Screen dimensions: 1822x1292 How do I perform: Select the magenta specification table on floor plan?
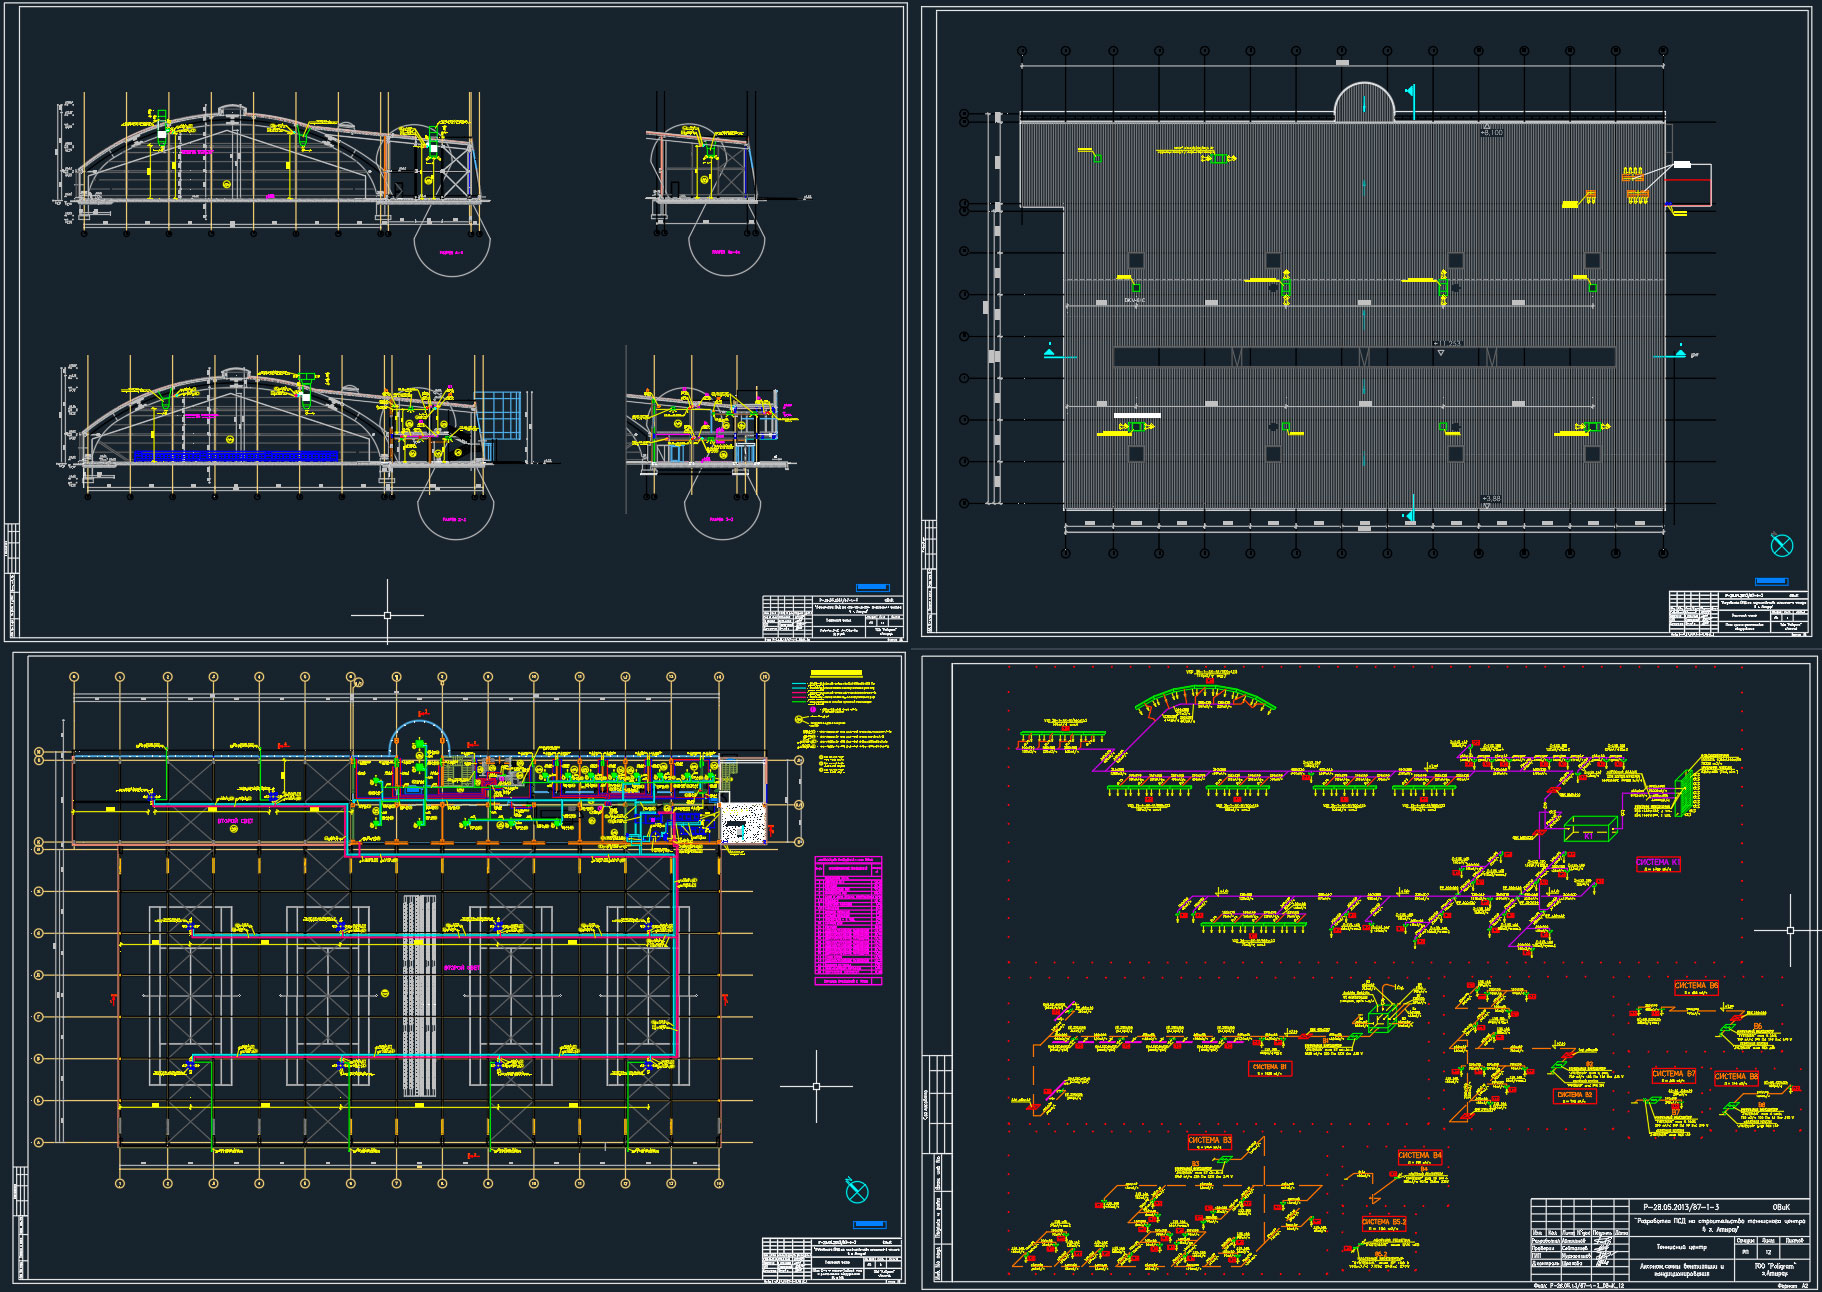coord(849,920)
